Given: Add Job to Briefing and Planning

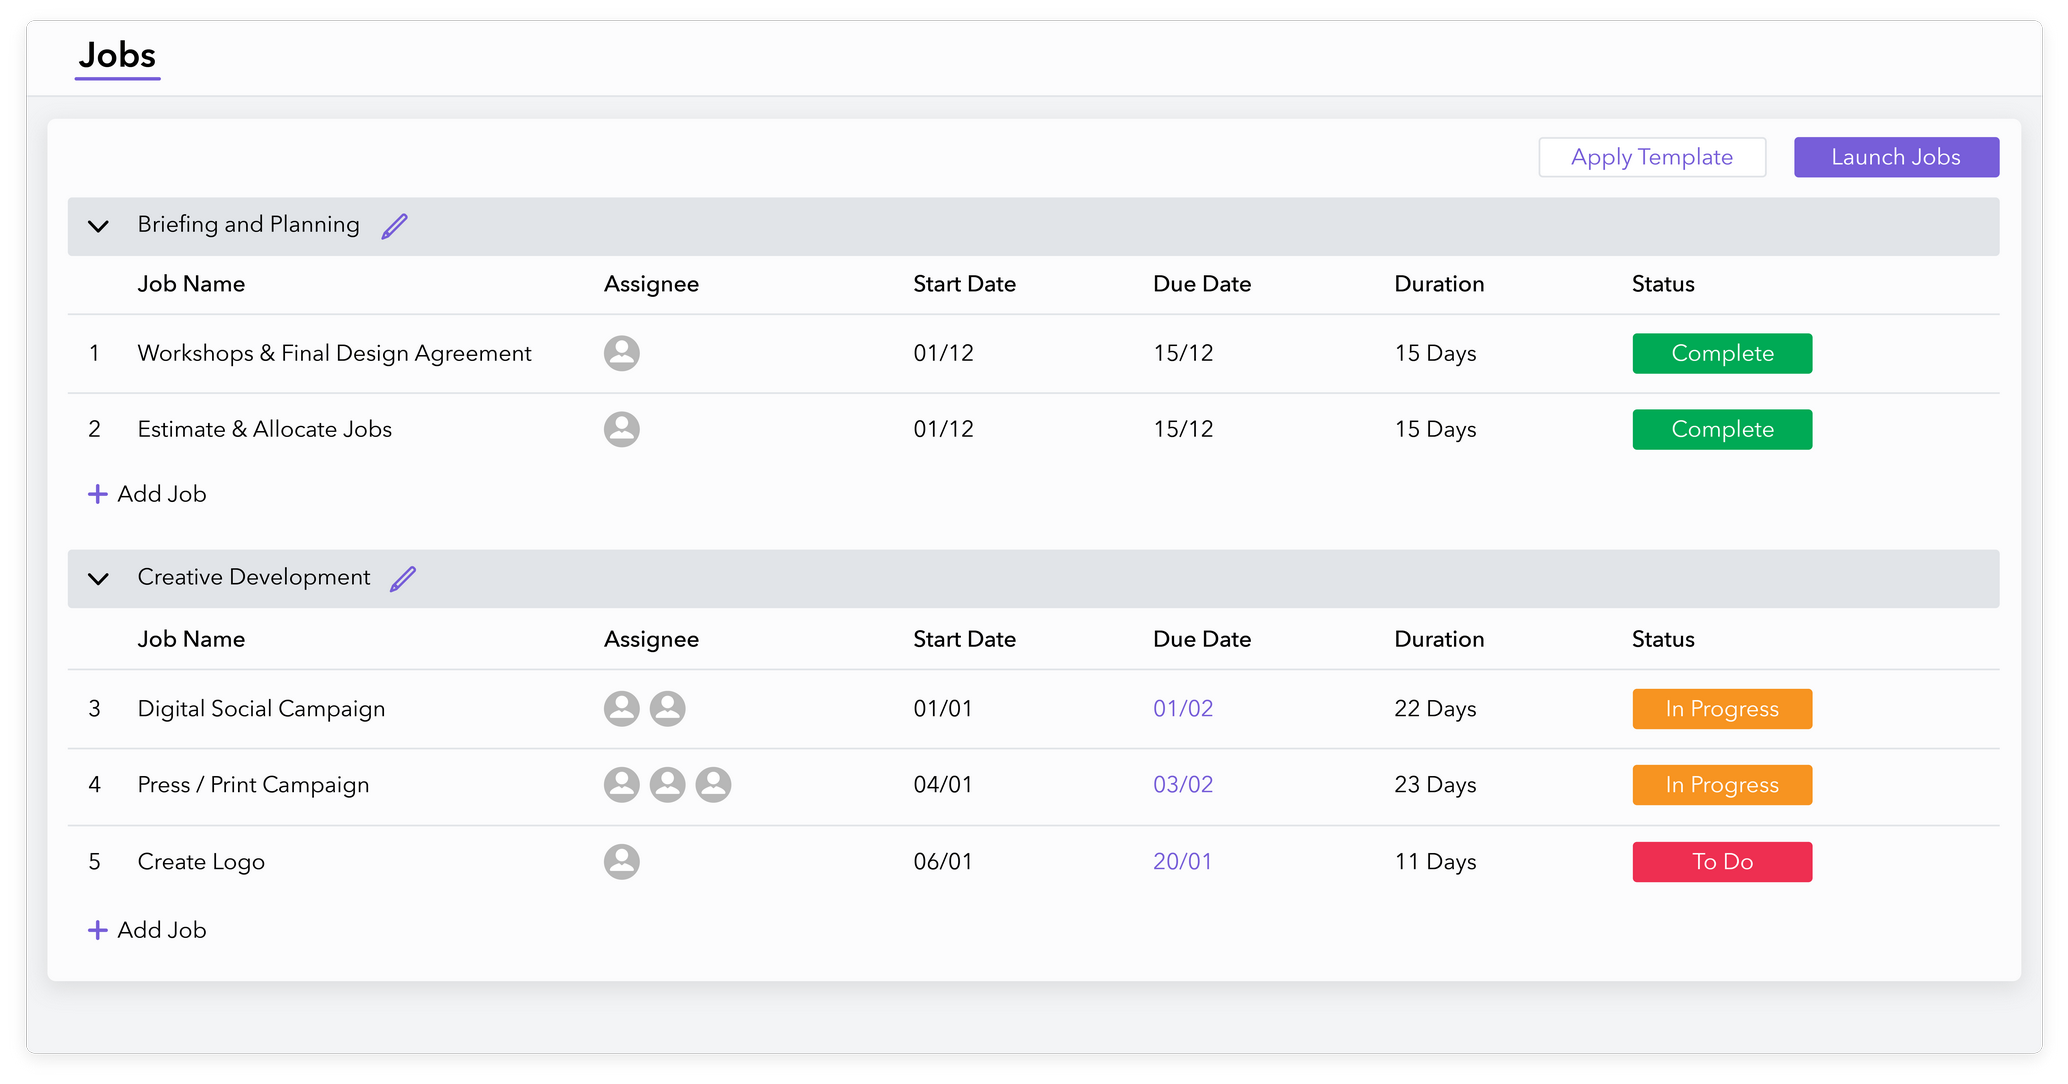Looking at the screenshot, I should (x=147, y=494).
